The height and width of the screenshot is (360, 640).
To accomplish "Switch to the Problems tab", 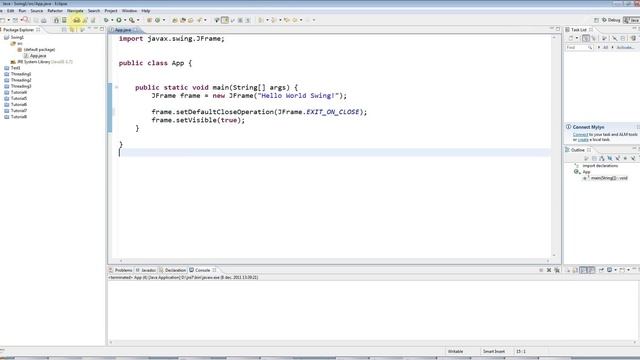I will (x=121, y=270).
